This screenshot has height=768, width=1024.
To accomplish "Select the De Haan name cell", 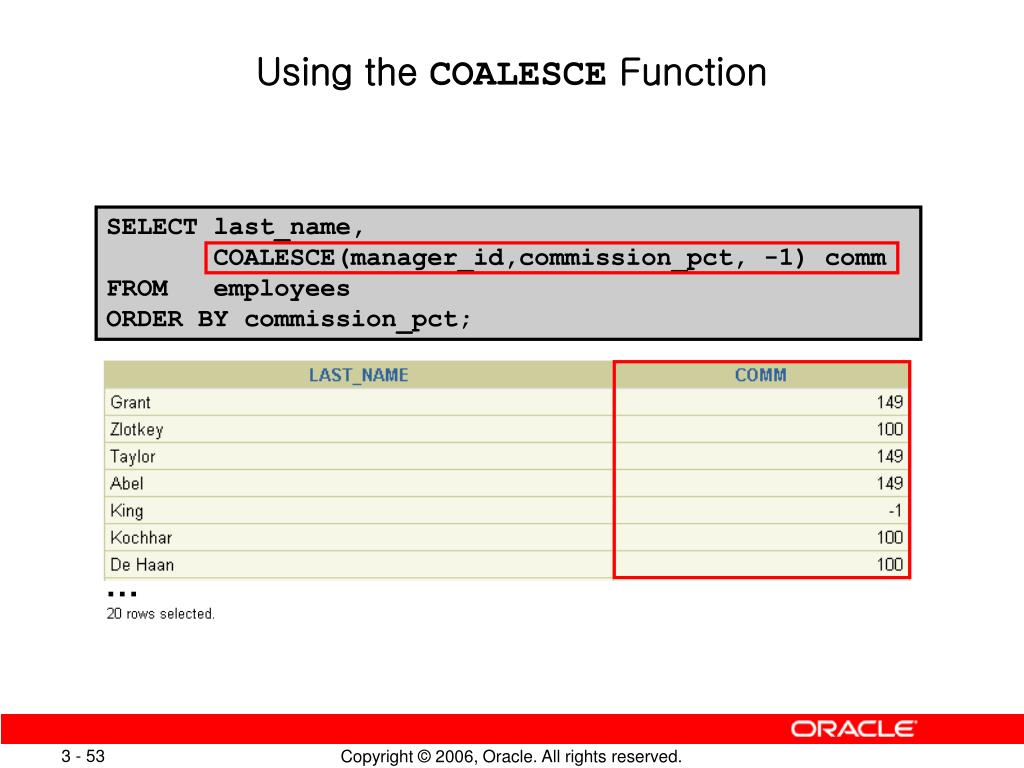I will pos(359,565).
